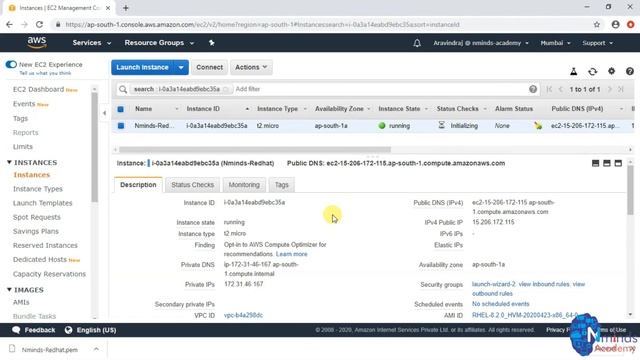Collapse the IMAGES sidebar section
Image resolution: width=640 pixels, height=360 pixels.
pyautogui.click(x=9, y=290)
